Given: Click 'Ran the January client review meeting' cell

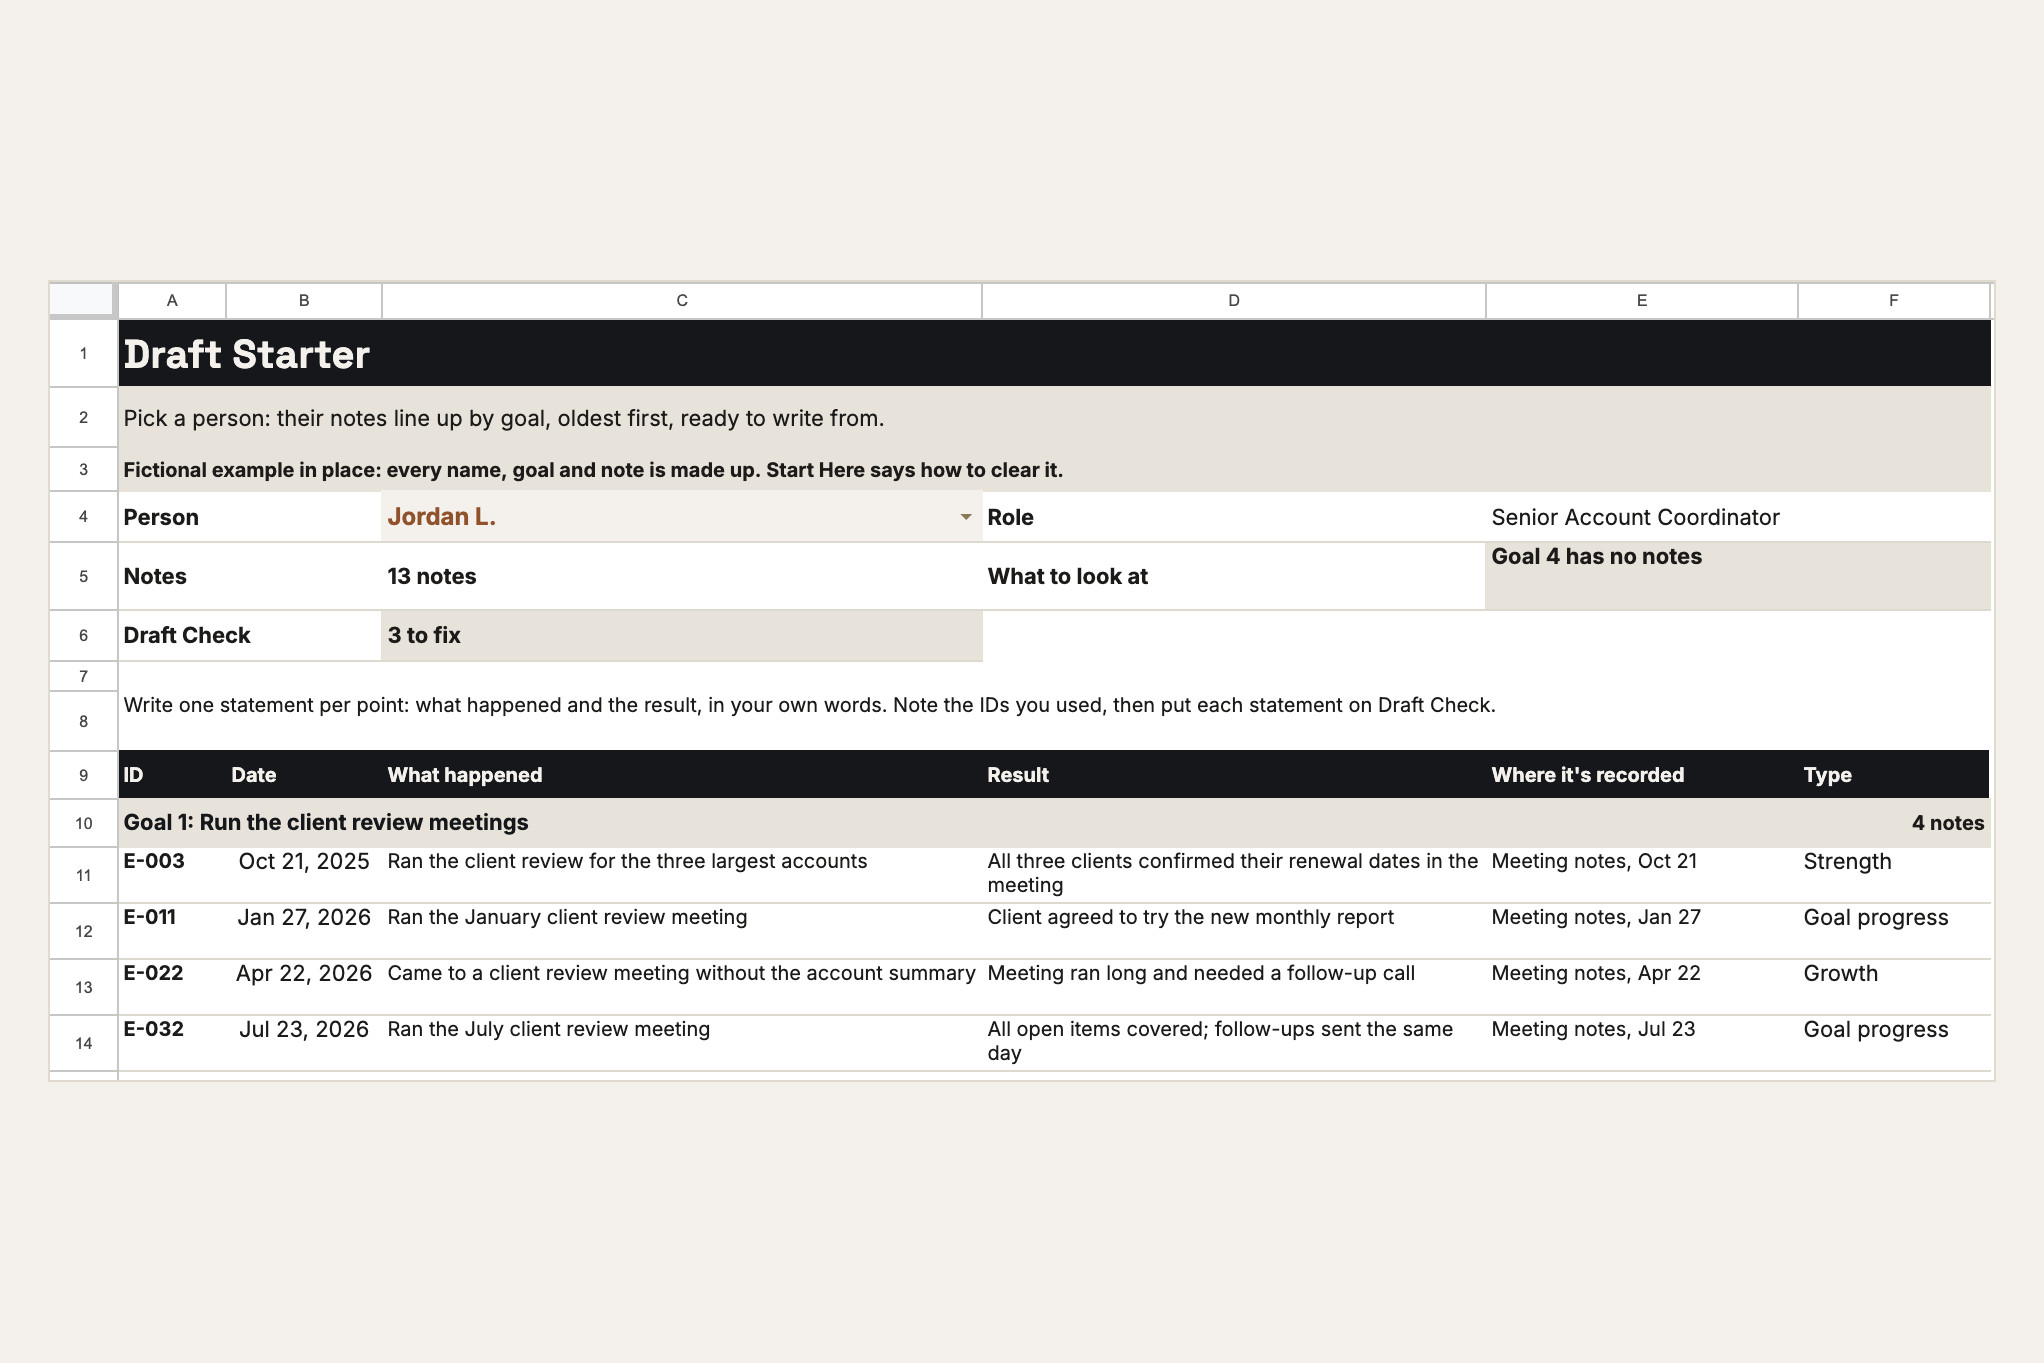Looking at the screenshot, I should tap(681, 931).
